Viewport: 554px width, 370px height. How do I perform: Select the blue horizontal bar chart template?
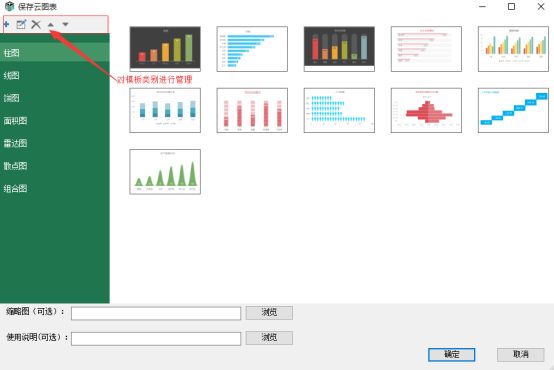tap(252, 49)
